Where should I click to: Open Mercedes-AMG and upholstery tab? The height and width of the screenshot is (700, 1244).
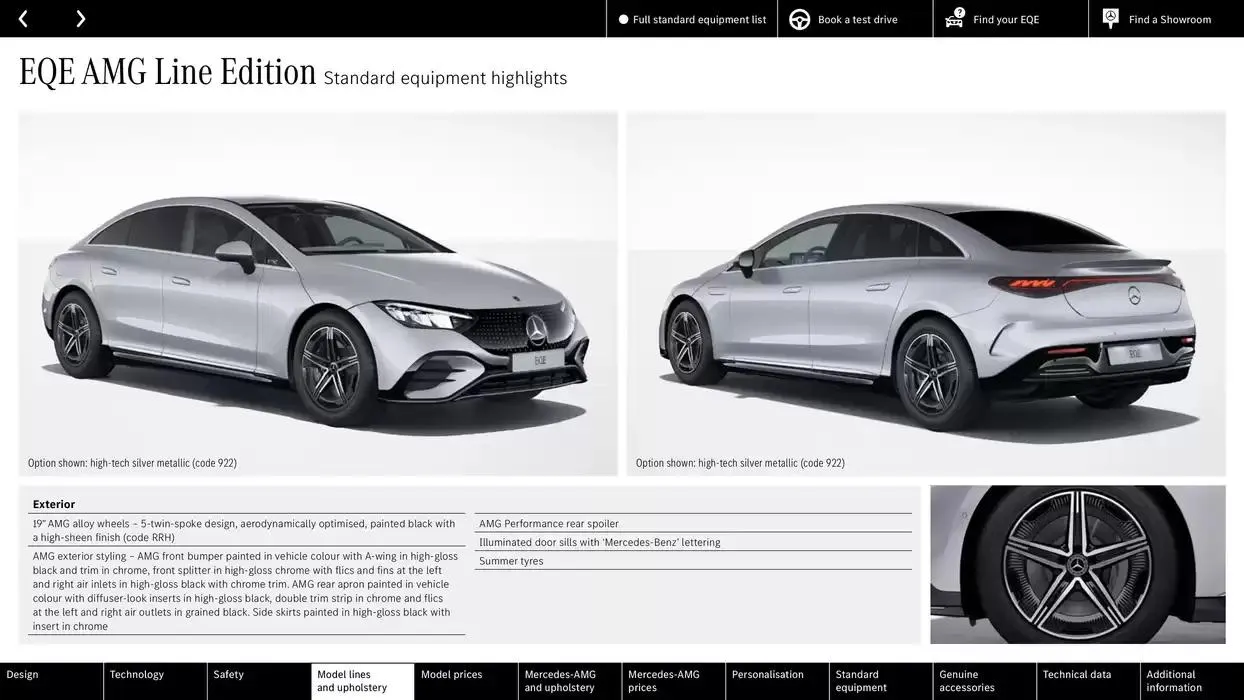click(x=570, y=681)
